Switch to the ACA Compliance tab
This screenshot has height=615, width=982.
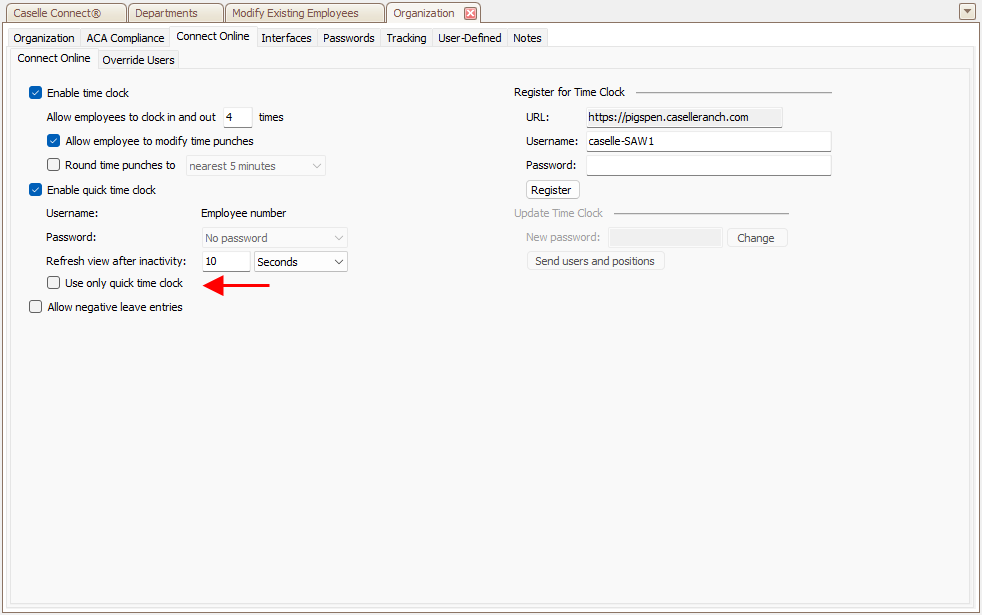pyautogui.click(x=125, y=38)
